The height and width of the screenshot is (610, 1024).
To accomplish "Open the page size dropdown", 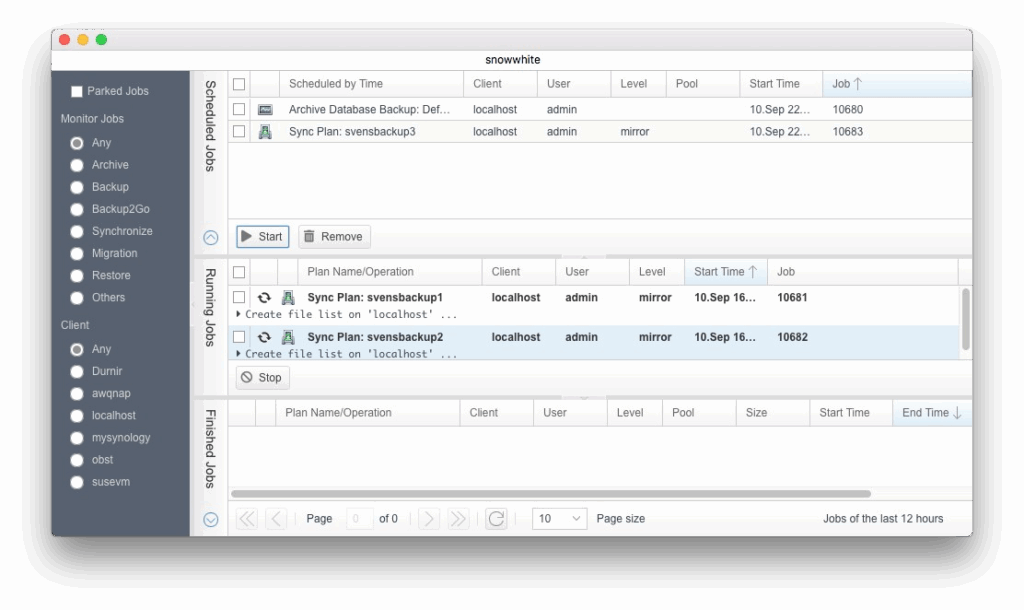I will tap(560, 518).
